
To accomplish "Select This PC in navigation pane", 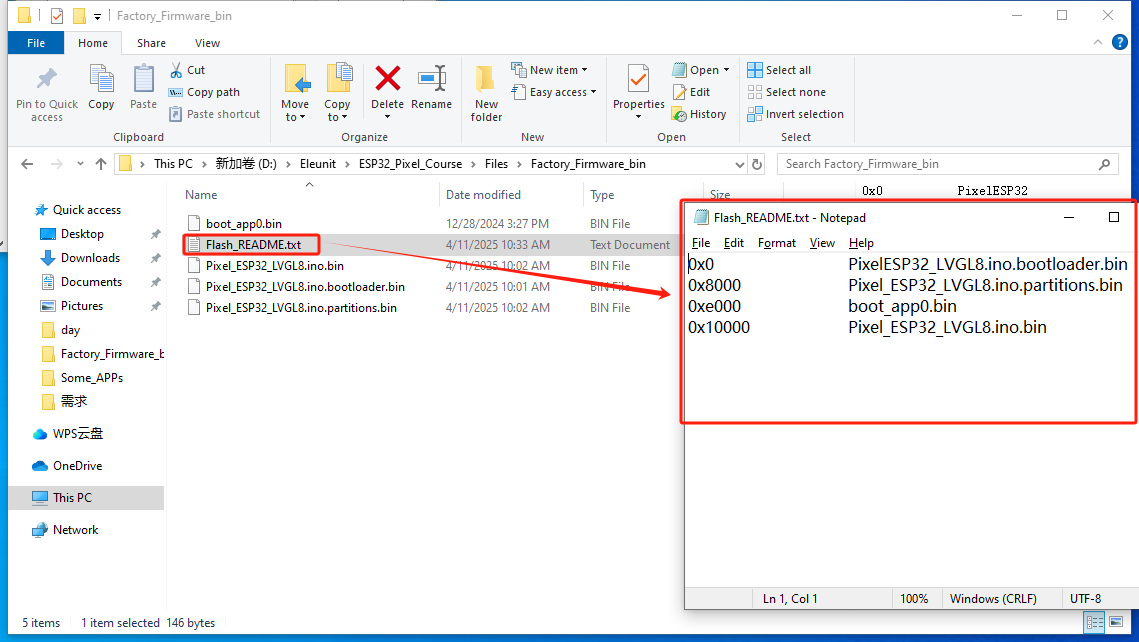I will click(x=72, y=497).
